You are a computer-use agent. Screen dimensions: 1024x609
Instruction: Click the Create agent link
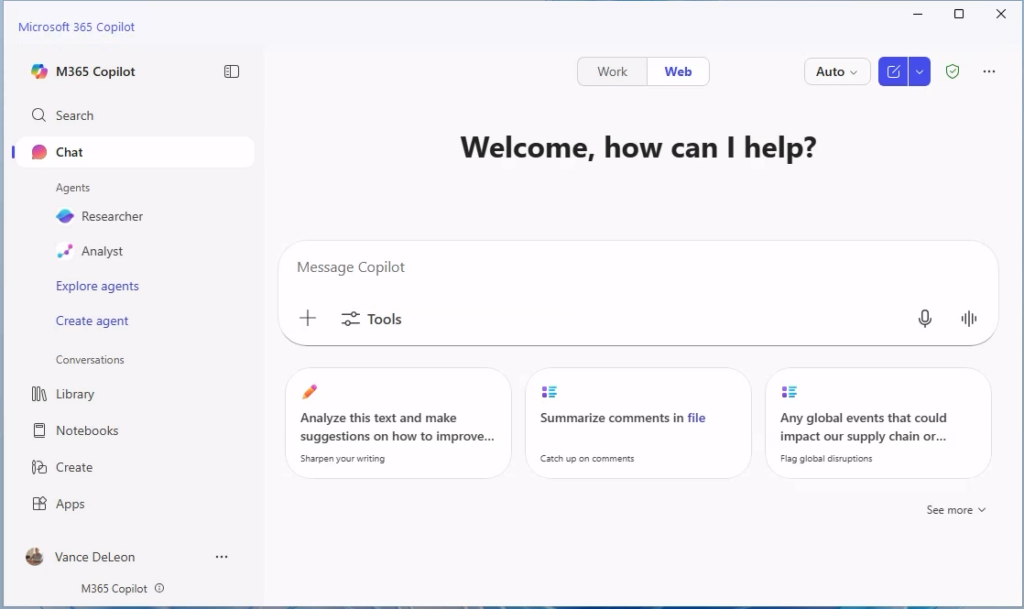point(92,321)
